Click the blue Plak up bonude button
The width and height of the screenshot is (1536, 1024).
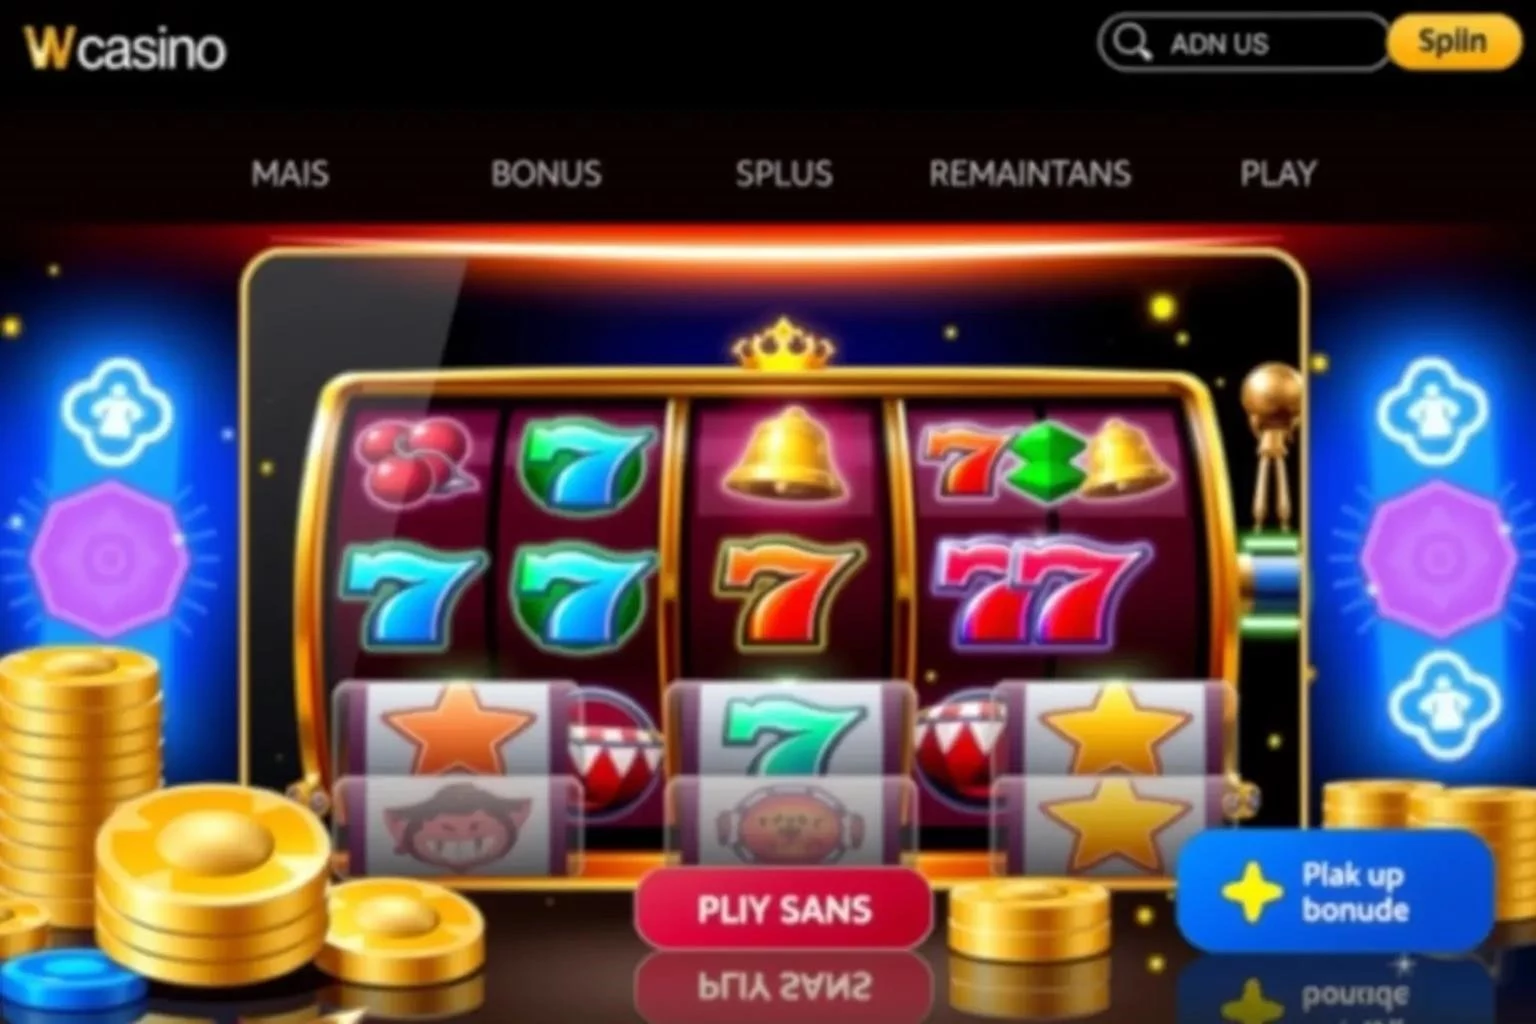pyautogui.click(x=1335, y=891)
